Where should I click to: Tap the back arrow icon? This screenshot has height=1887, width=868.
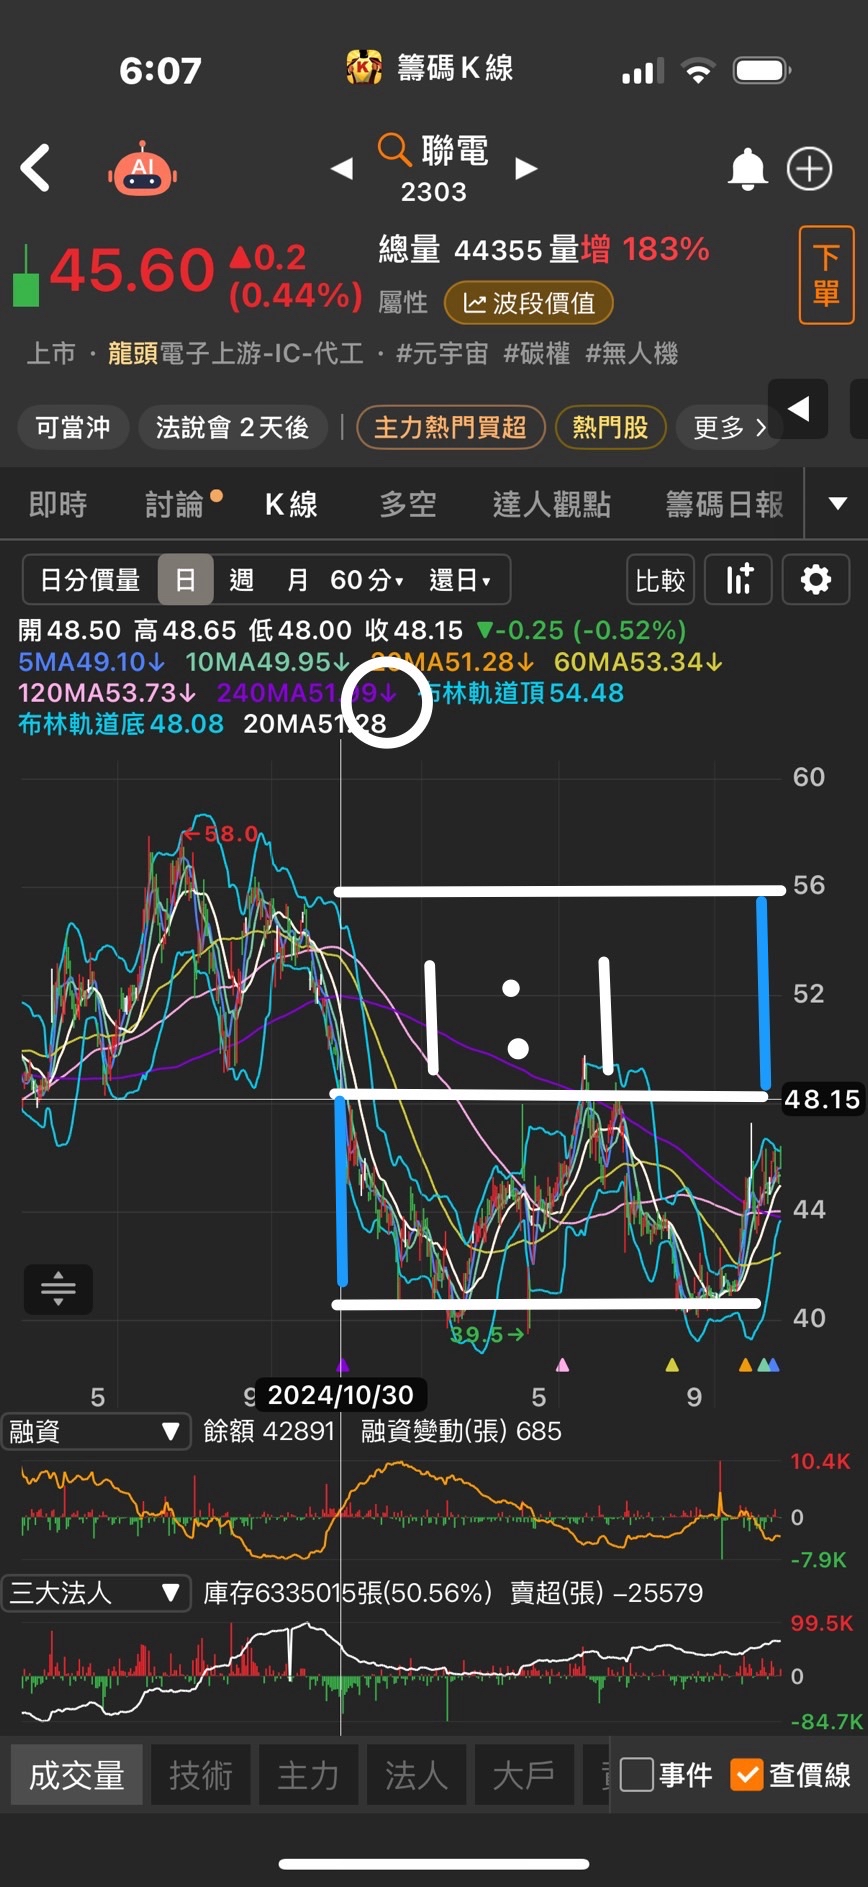[36, 168]
